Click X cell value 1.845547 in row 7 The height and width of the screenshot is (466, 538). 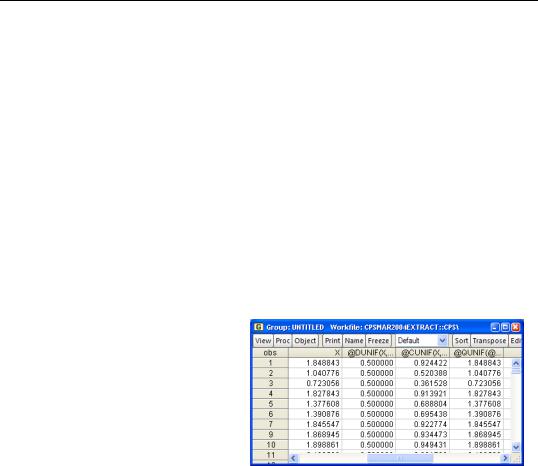coord(315,424)
